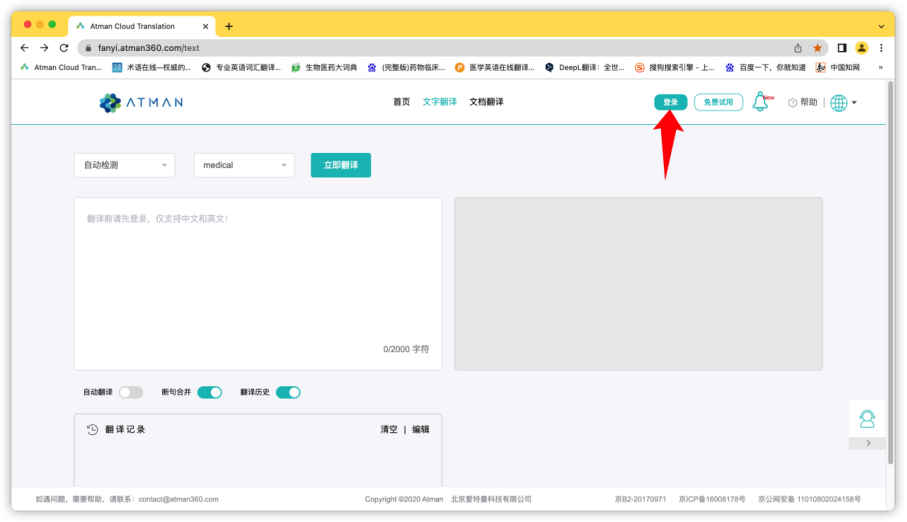Viewport: 907px width, 522px height.
Task: Click the 登录 login button
Action: point(670,102)
